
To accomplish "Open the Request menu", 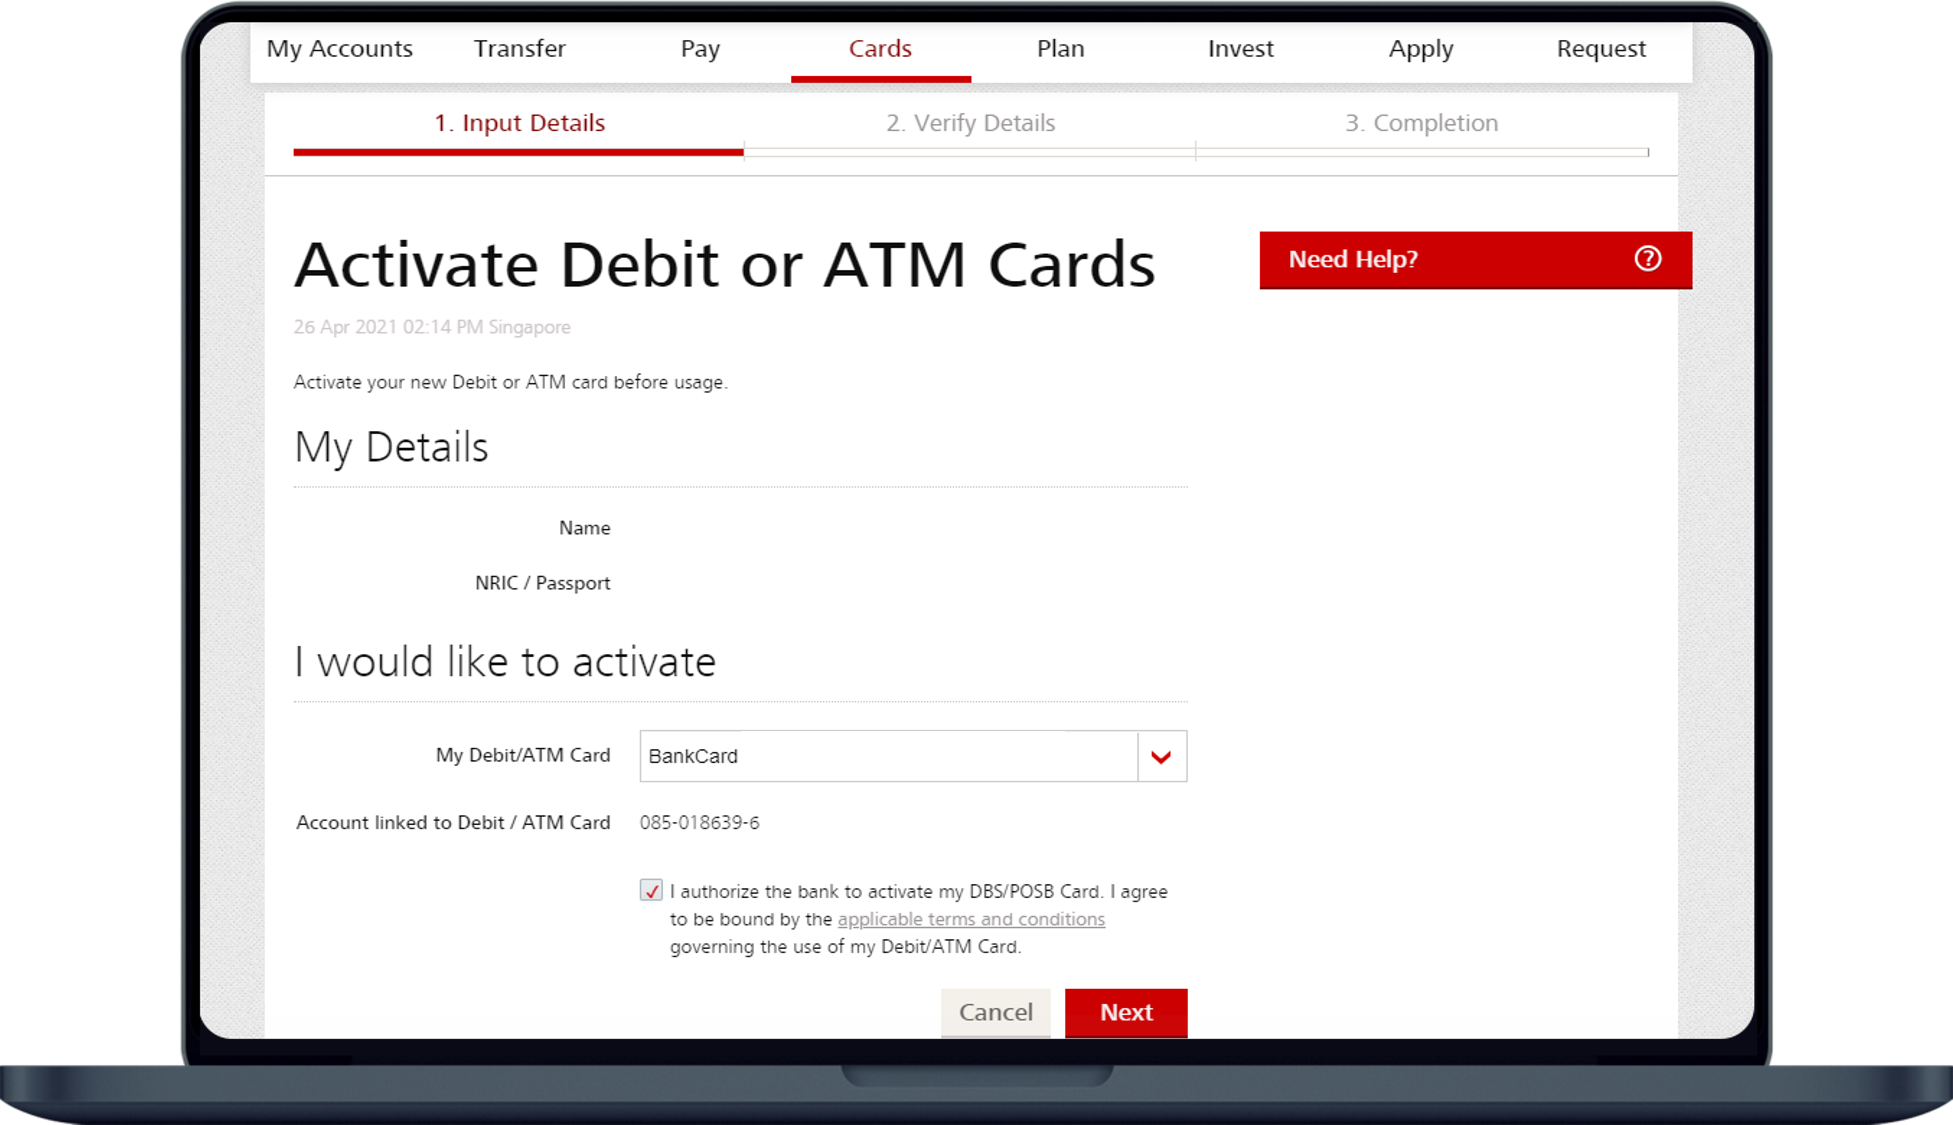I will 1600,48.
